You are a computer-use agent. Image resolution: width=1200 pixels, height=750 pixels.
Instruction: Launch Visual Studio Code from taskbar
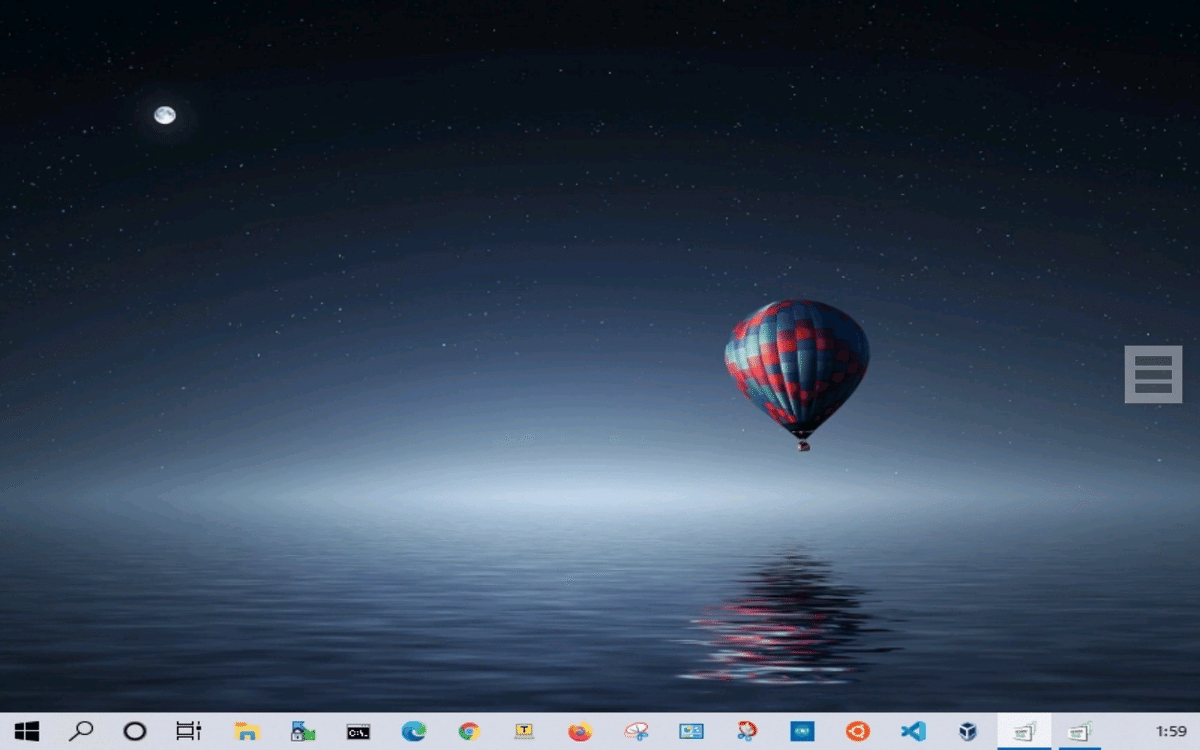[913, 732]
